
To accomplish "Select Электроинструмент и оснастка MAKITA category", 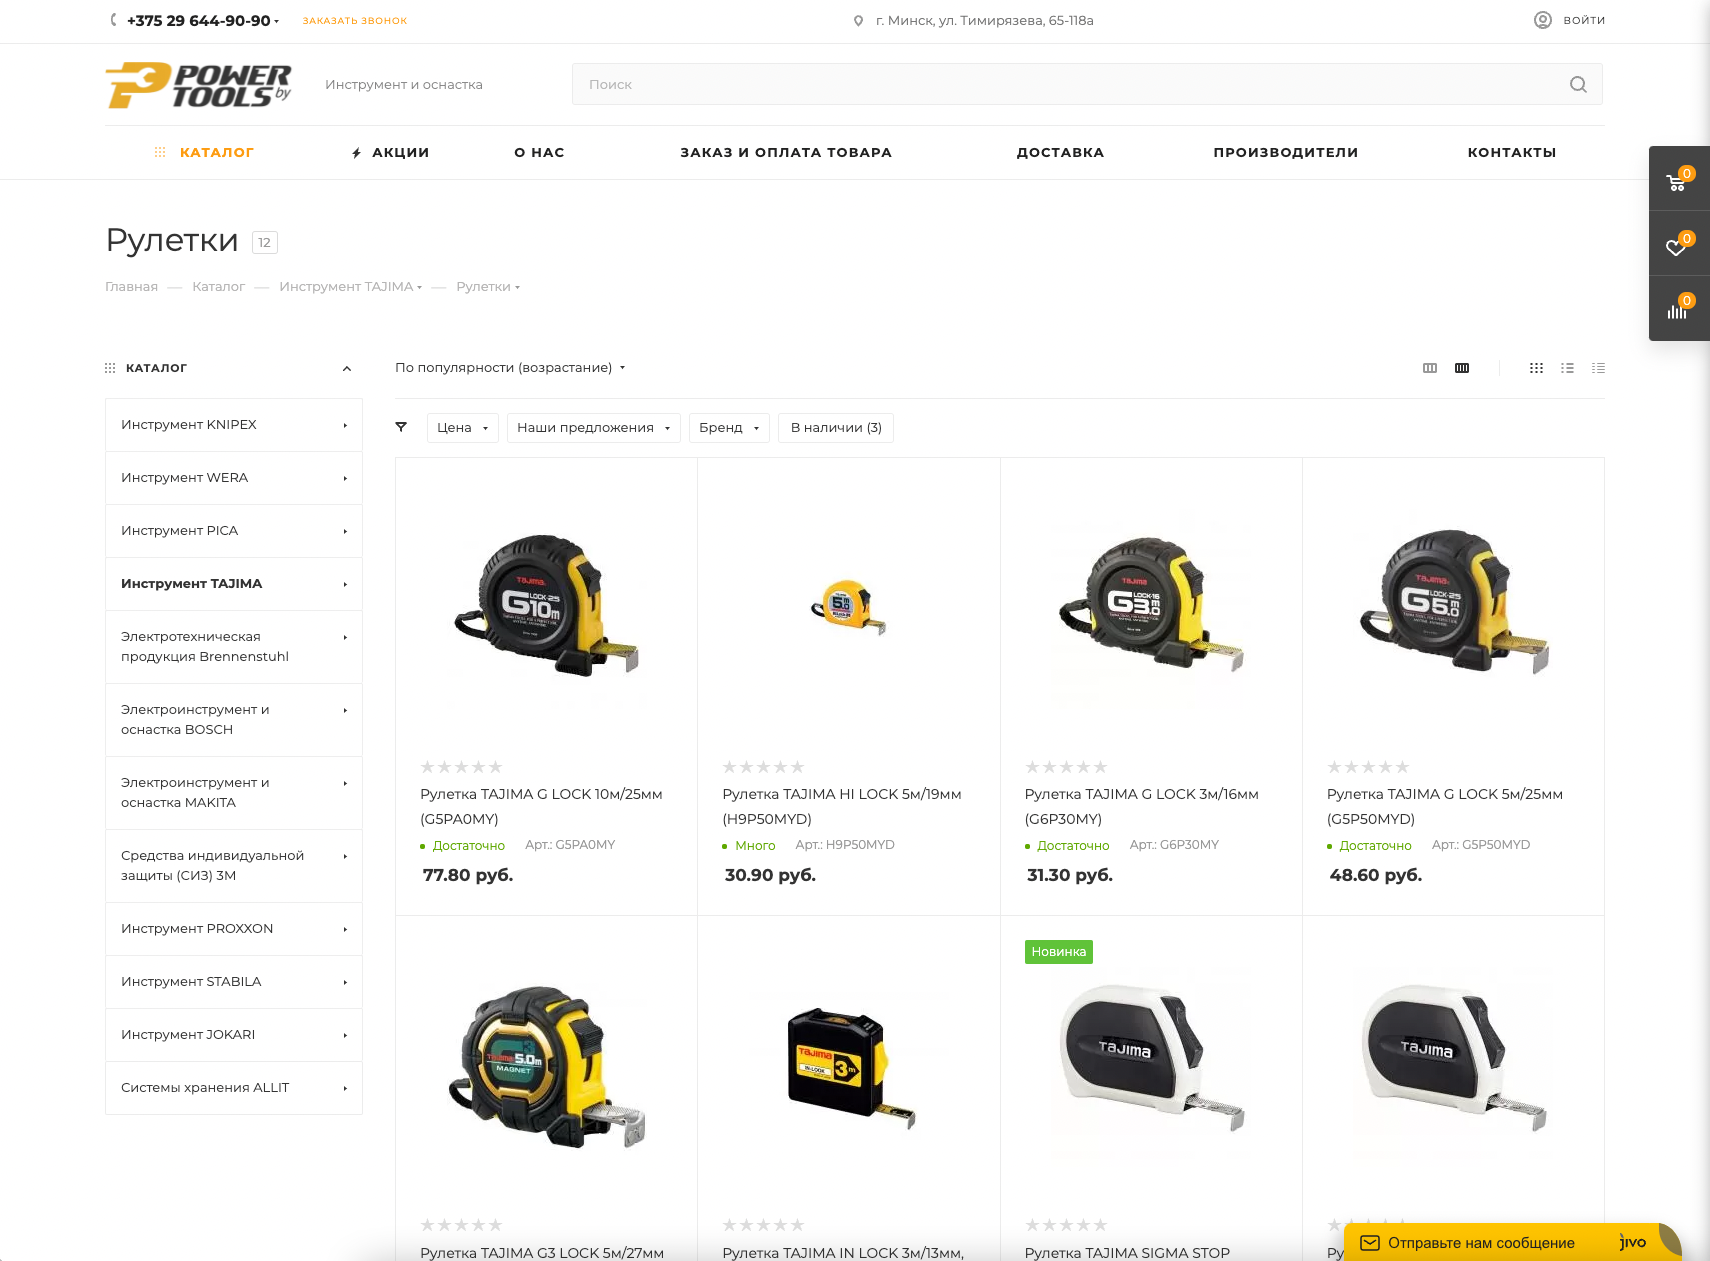I will pyautogui.click(x=234, y=793).
